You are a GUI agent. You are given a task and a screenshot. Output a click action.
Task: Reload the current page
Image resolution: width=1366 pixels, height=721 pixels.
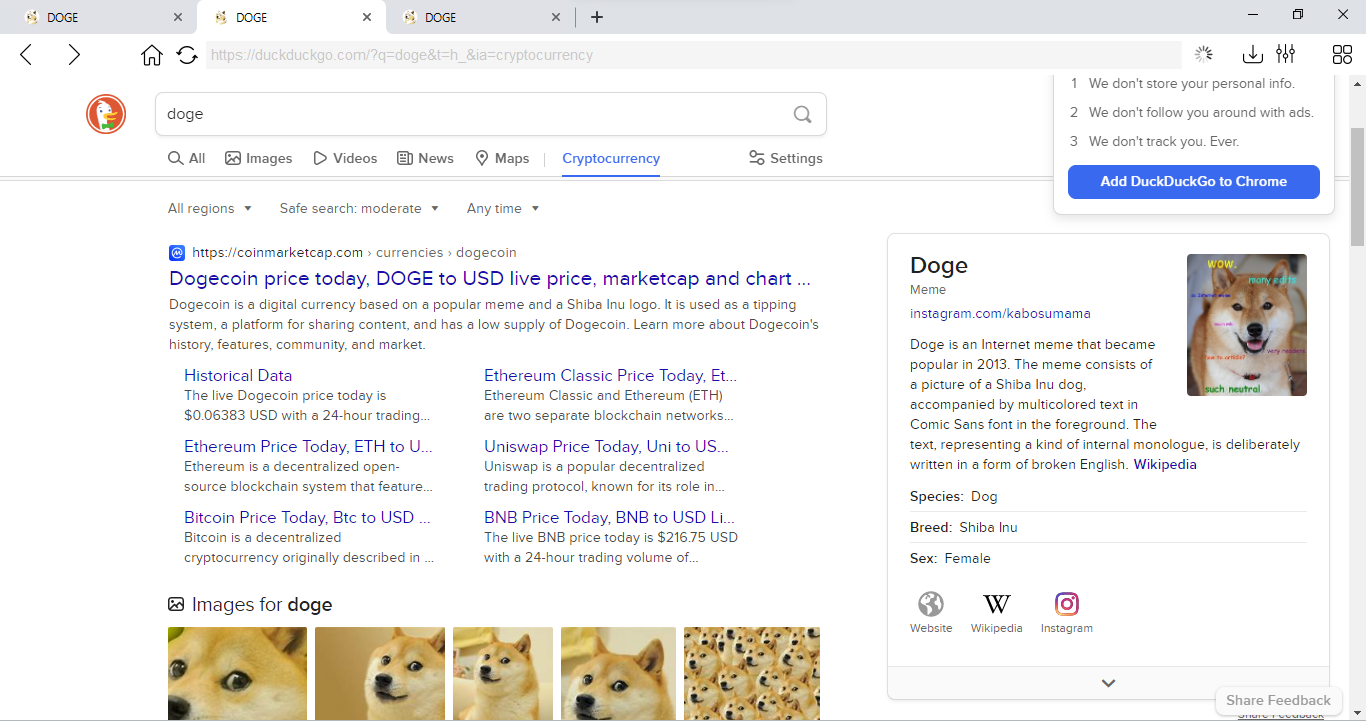coord(187,55)
